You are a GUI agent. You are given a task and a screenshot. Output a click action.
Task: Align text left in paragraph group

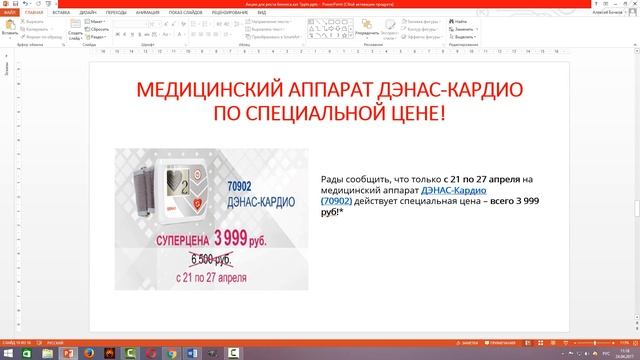pyautogui.click(x=193, y=35)
